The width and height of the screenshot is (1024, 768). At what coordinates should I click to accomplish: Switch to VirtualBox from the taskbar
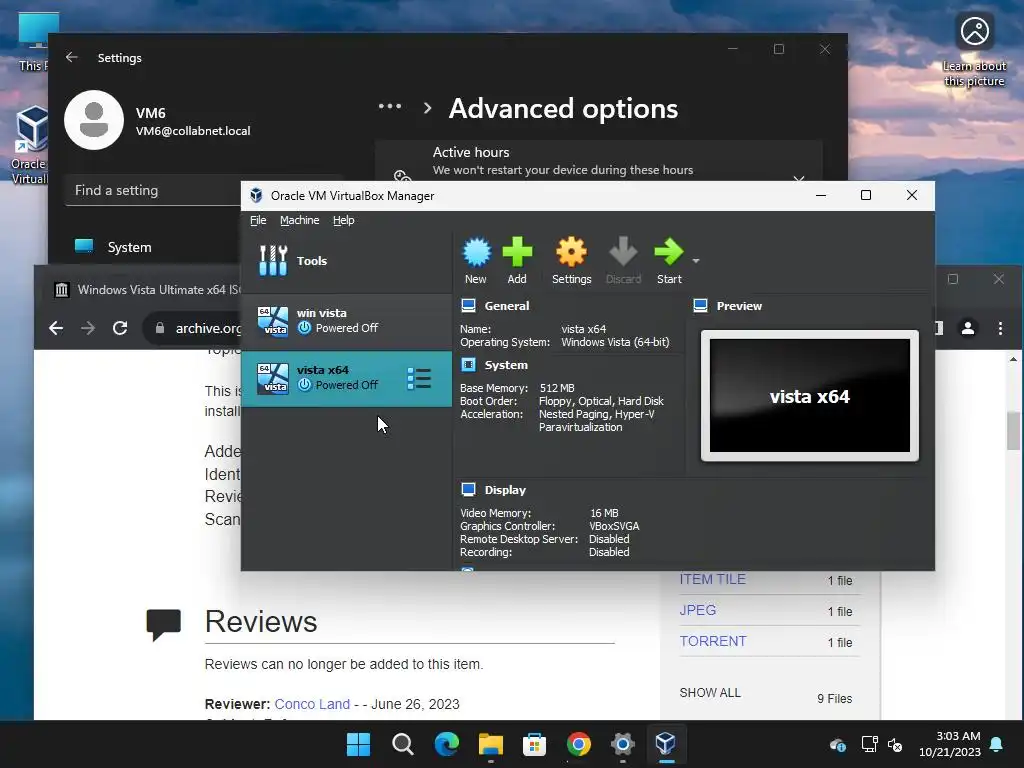pos(665,744)
